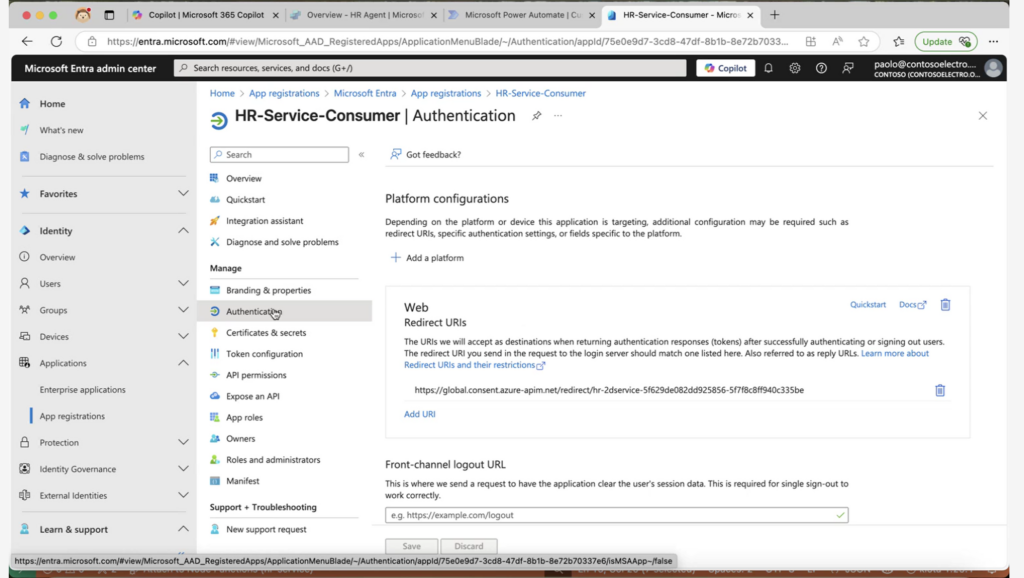Open browser menu with three dots
1024x578 pixels.
993,41
